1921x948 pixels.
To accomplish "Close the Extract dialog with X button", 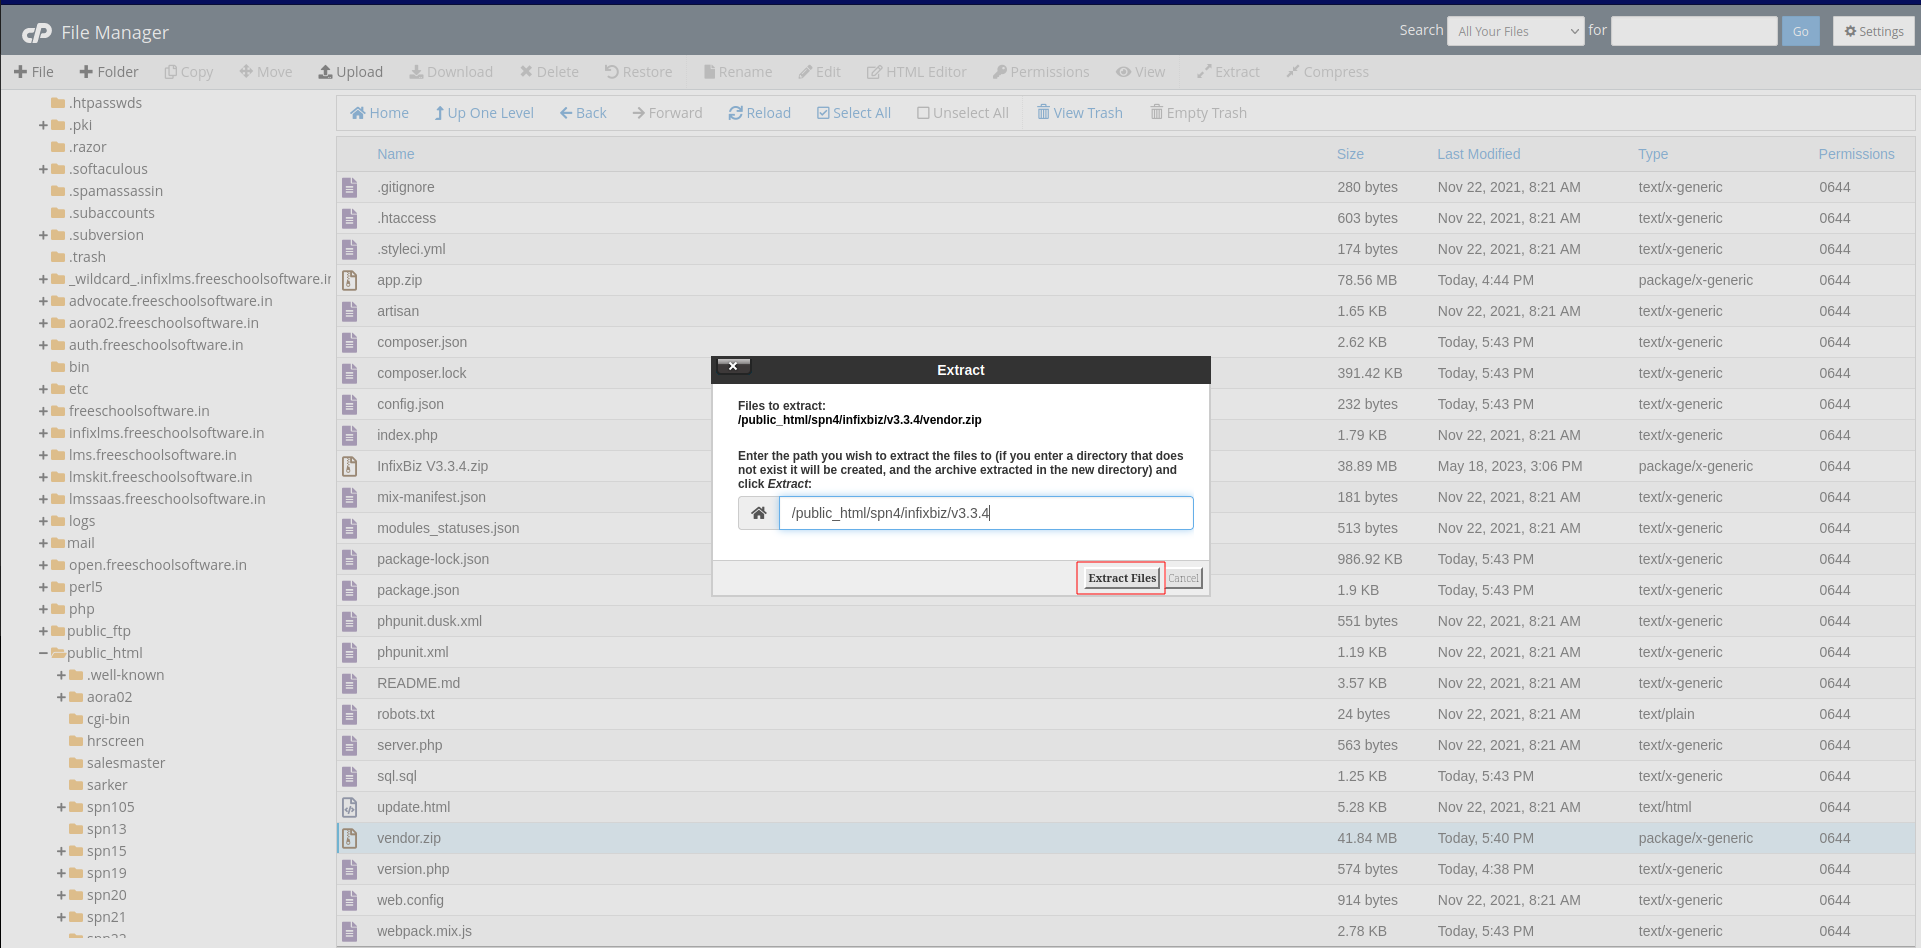I will click(733, 367).
